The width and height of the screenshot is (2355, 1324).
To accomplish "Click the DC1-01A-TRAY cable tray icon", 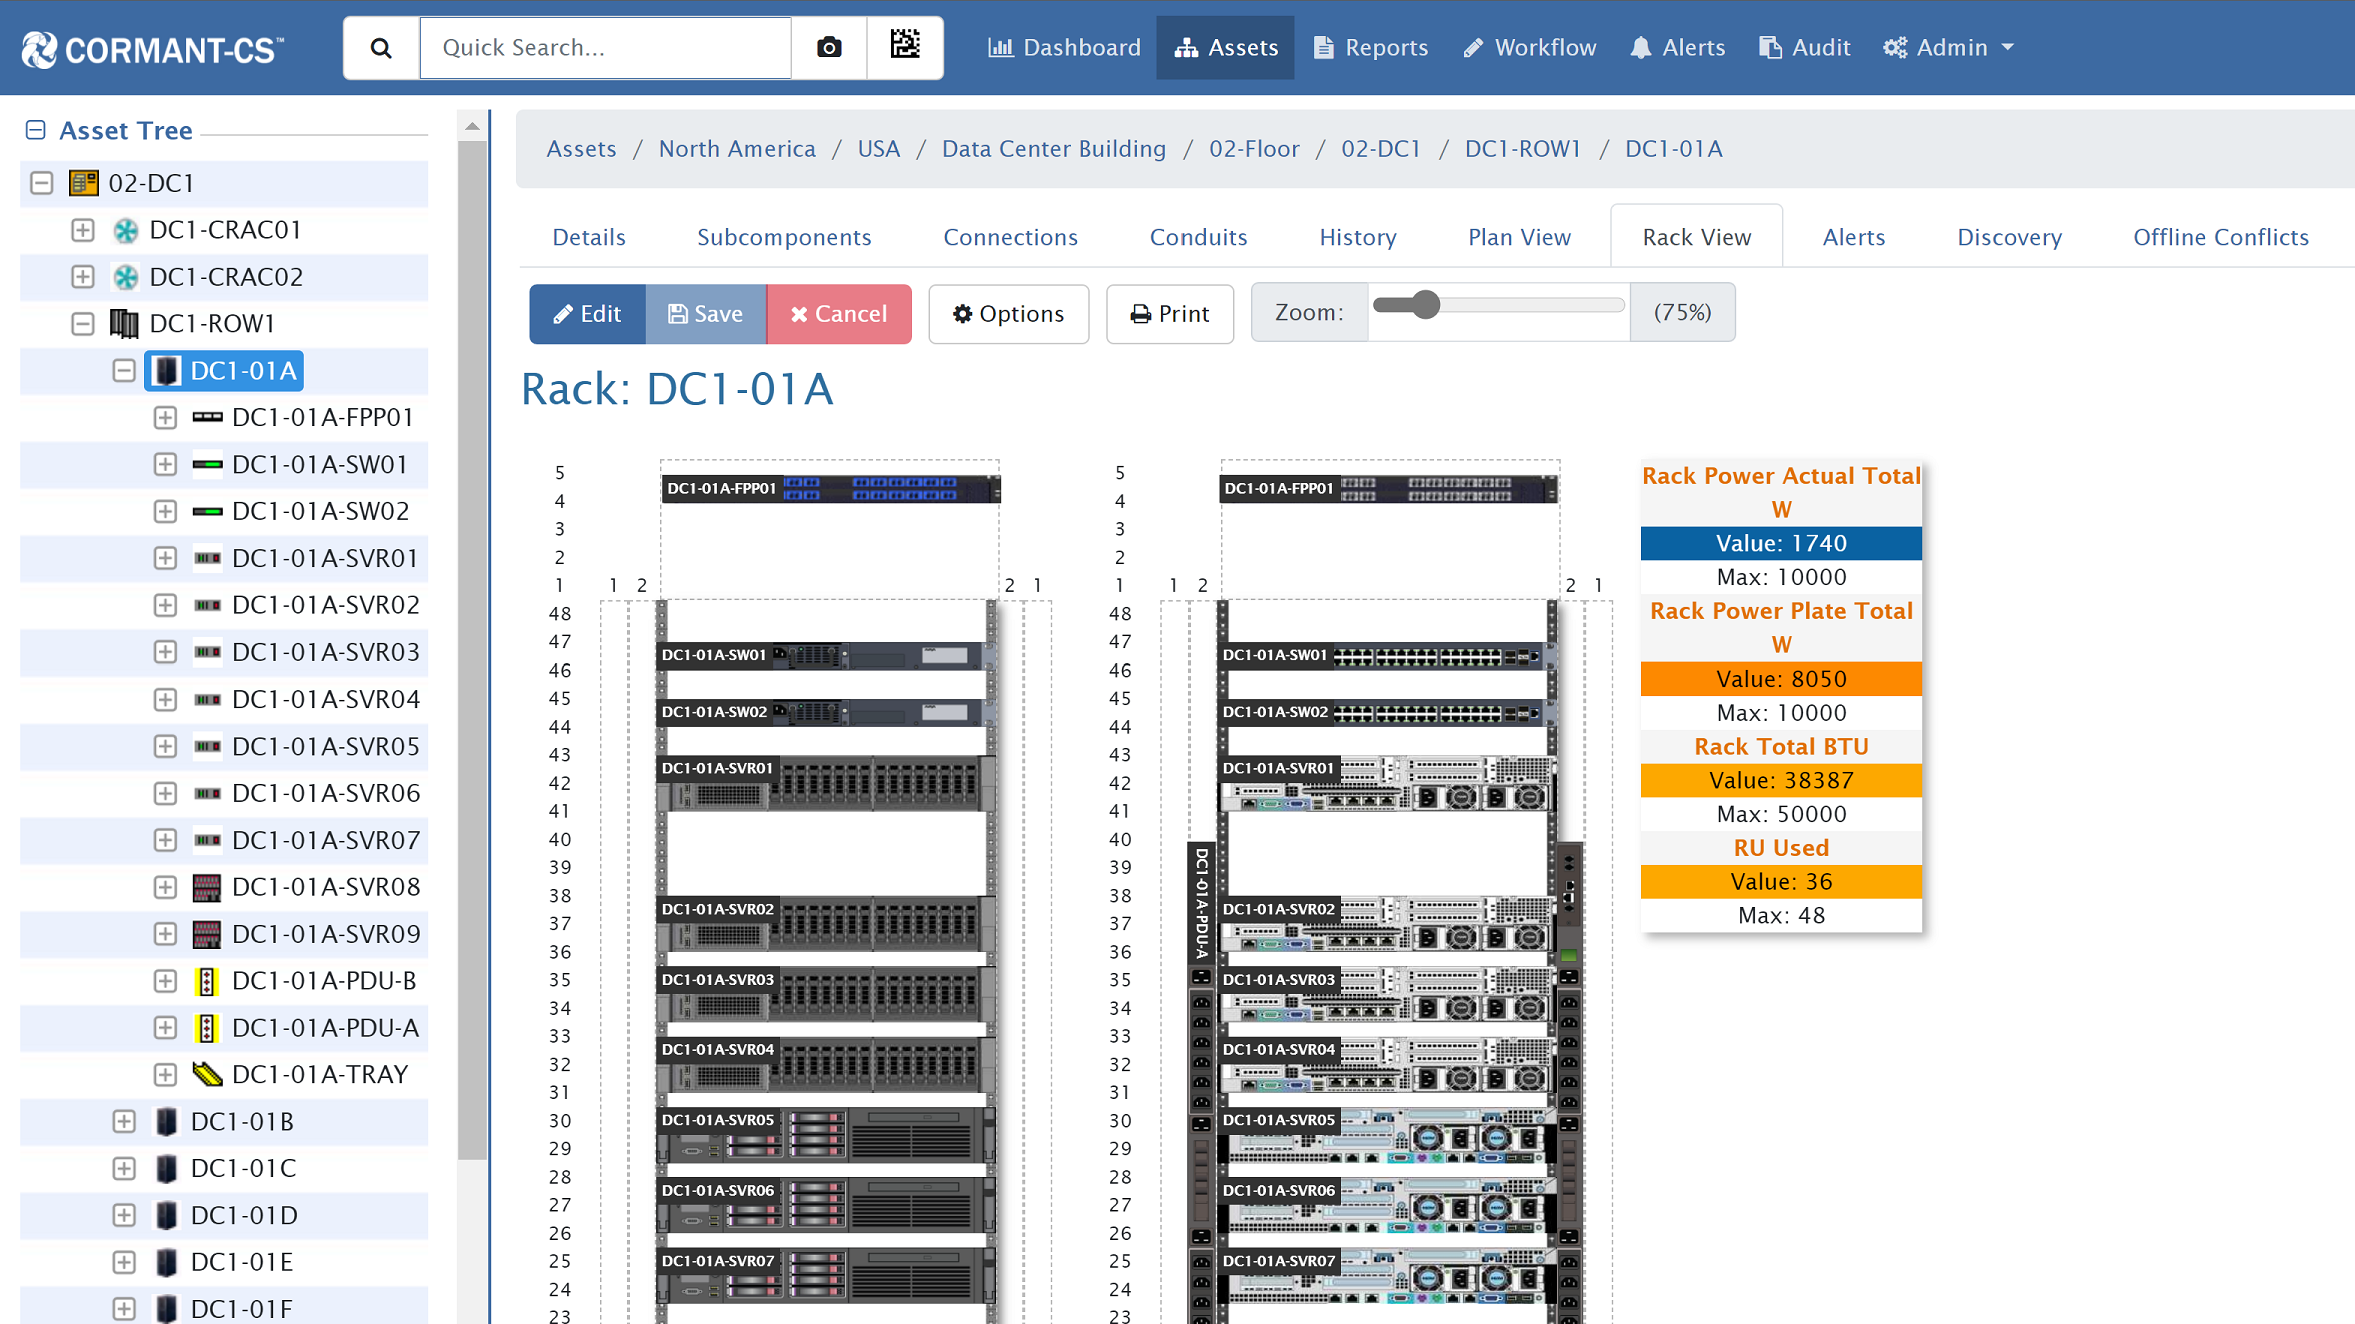I will coord(206,1075).
